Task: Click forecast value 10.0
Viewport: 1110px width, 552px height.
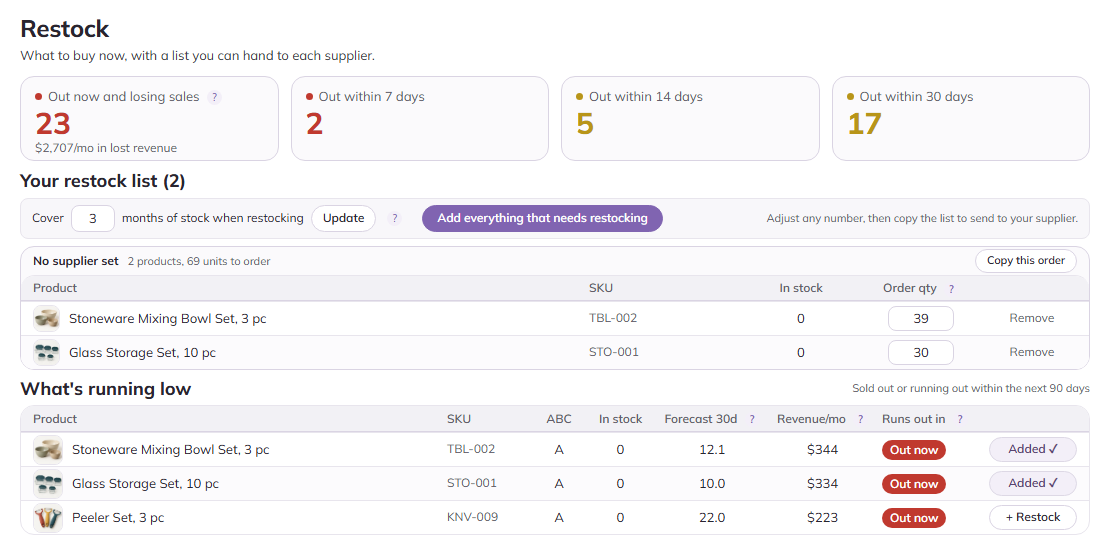Action: coord(711,484)
